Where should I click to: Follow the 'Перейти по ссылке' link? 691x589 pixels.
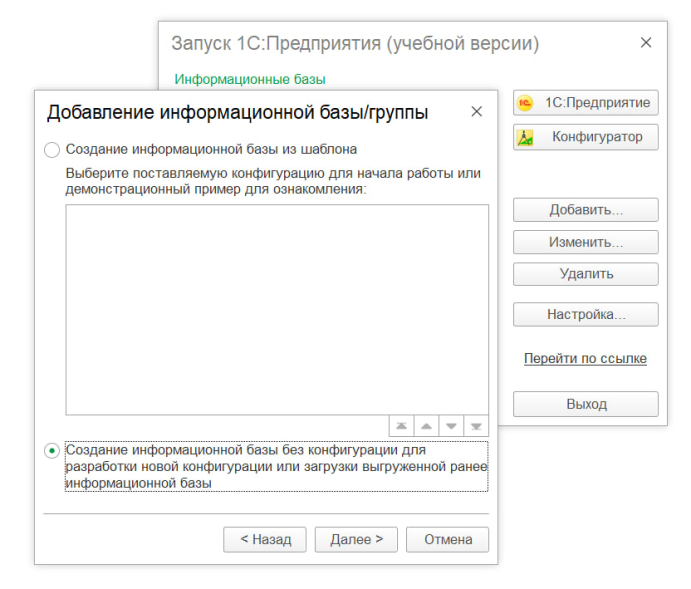pos(585,359)
